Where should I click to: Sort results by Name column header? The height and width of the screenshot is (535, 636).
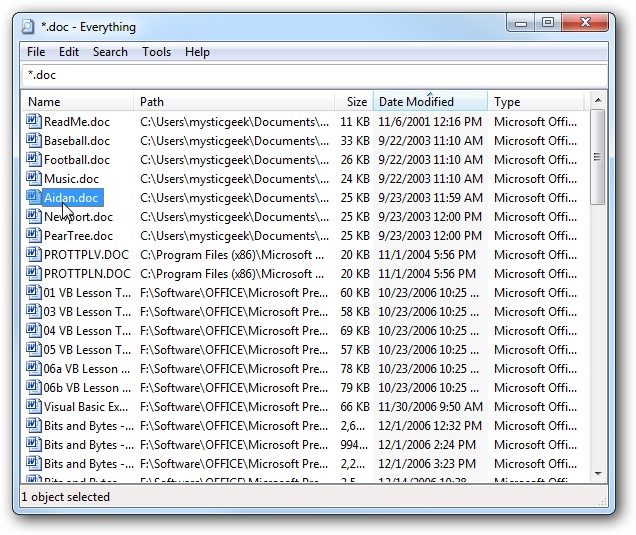(77, 101)
